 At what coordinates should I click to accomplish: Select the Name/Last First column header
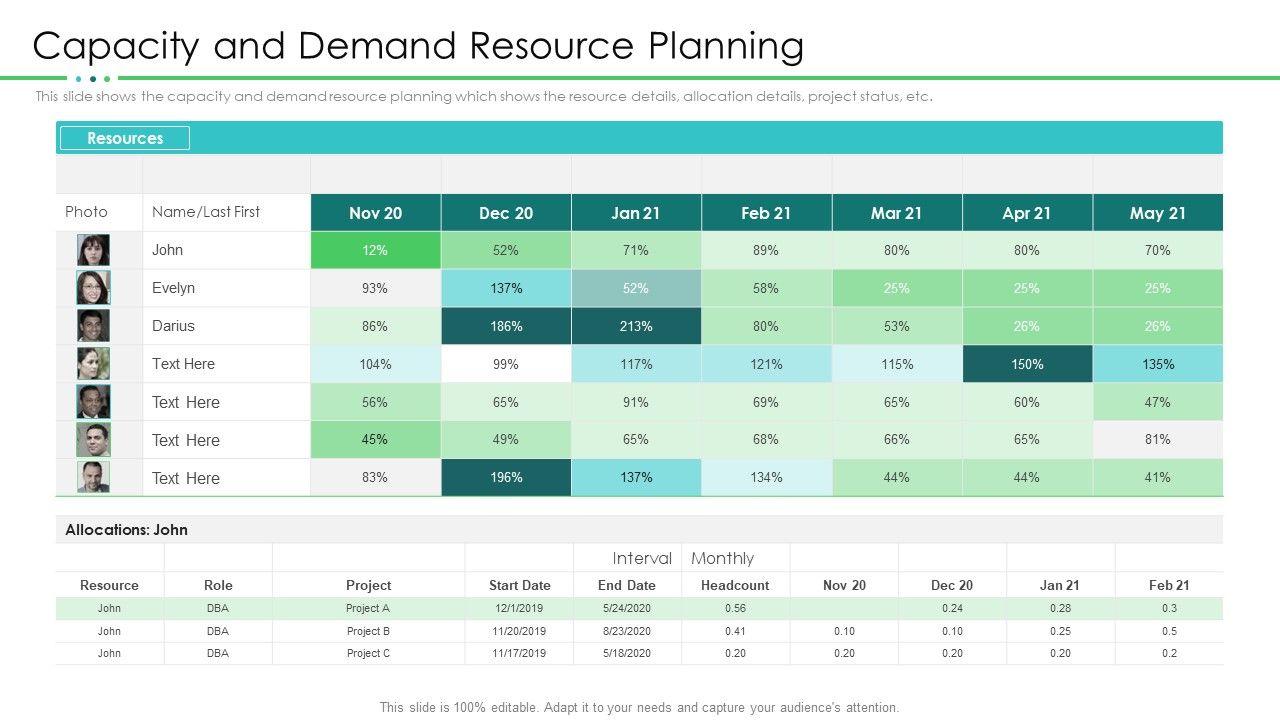tap(206, 212)
